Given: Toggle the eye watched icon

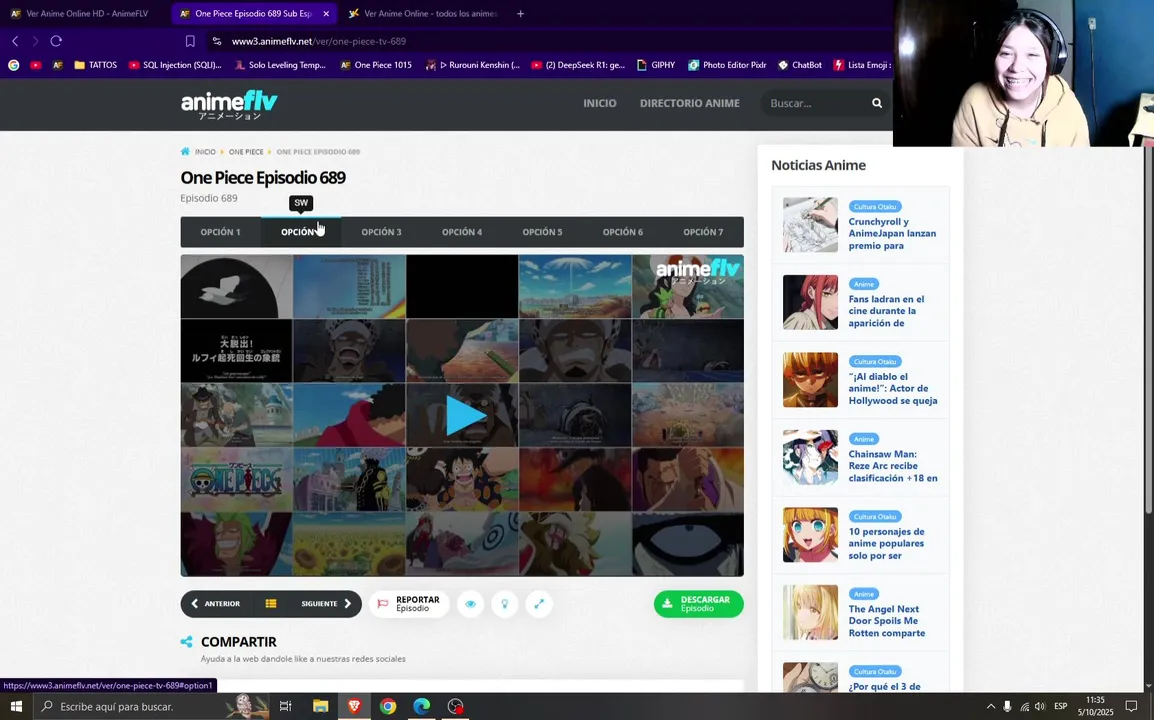Looking at the screenshot, I should coord(470,604).
